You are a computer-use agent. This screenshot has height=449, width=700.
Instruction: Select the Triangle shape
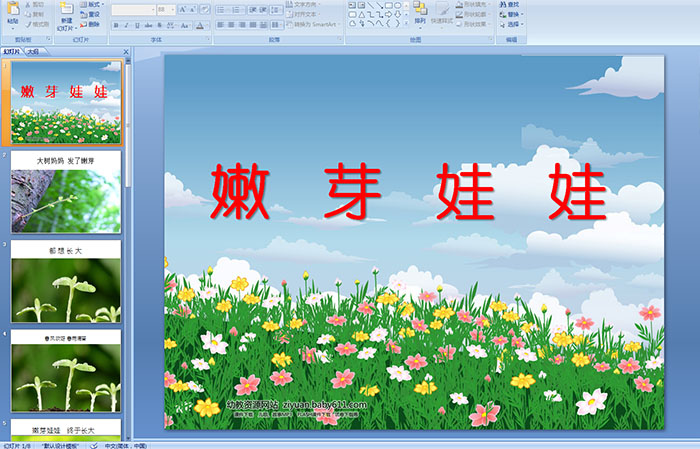[x=362, y=15]
